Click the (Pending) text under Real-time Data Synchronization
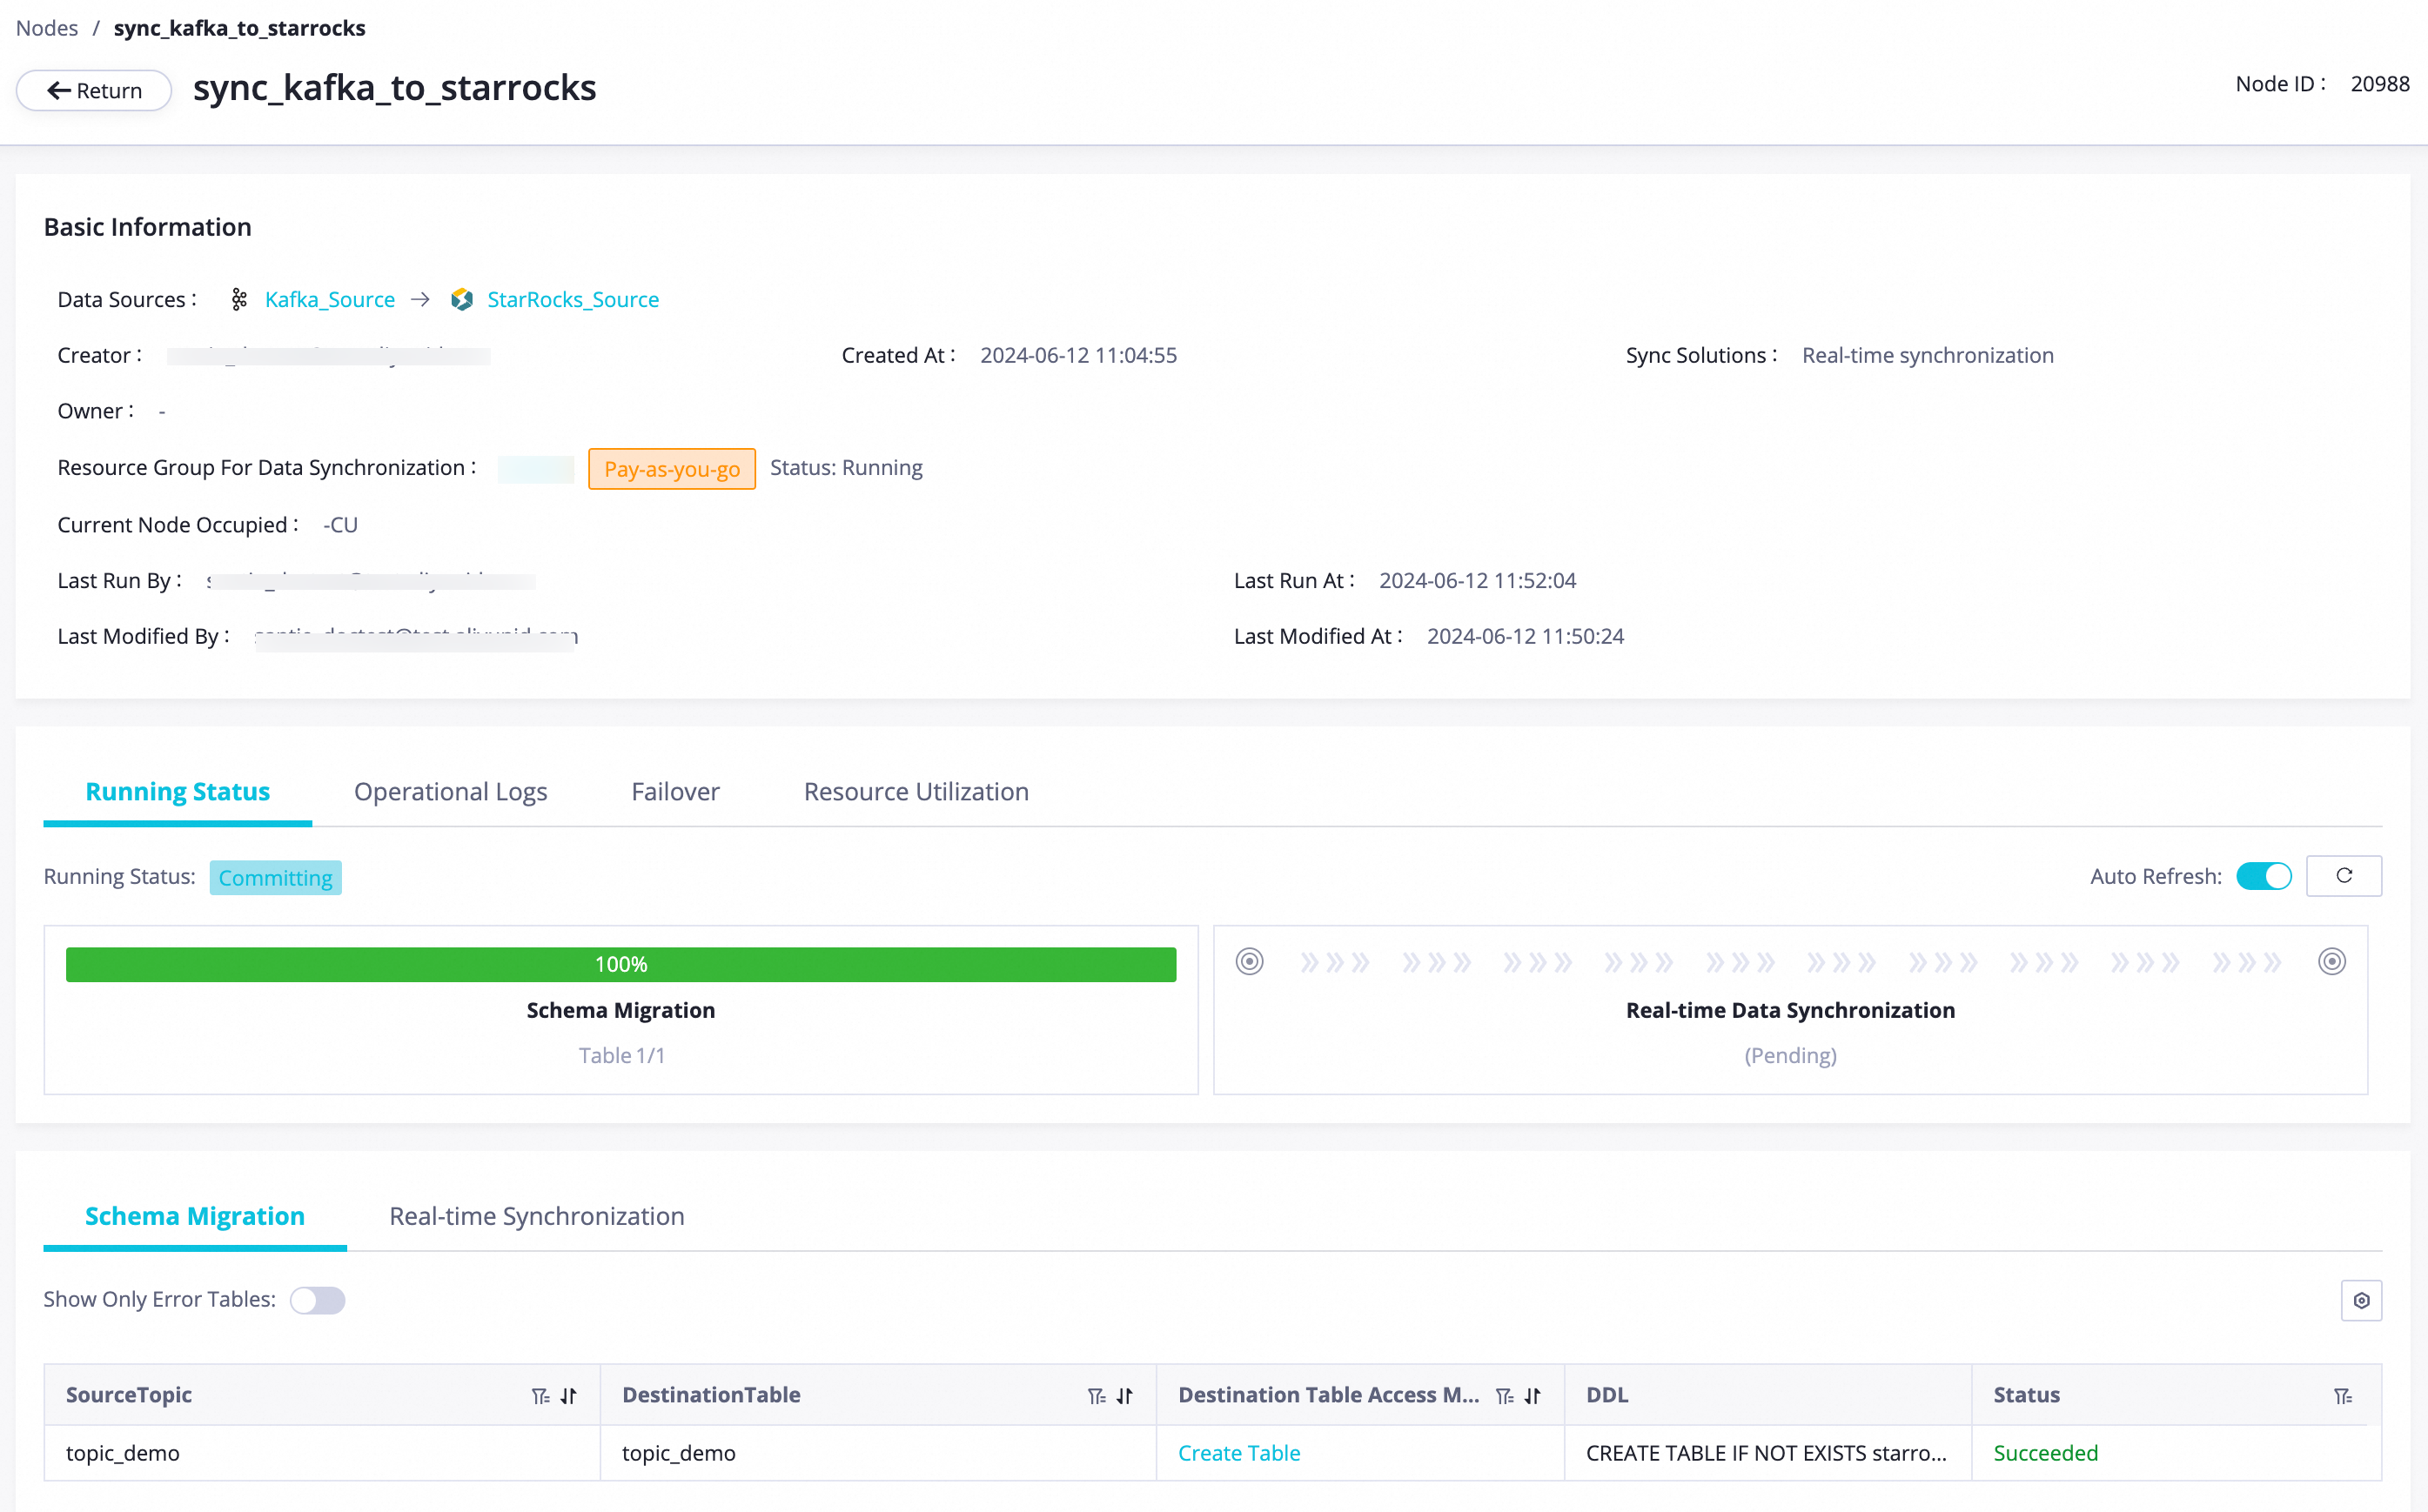 (x=1790, y=1055)
